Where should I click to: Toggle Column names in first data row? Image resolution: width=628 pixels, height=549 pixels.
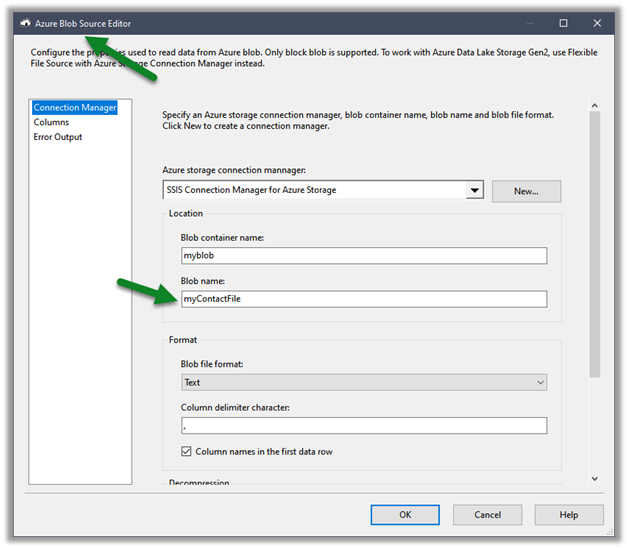click(x=187, y=452)
